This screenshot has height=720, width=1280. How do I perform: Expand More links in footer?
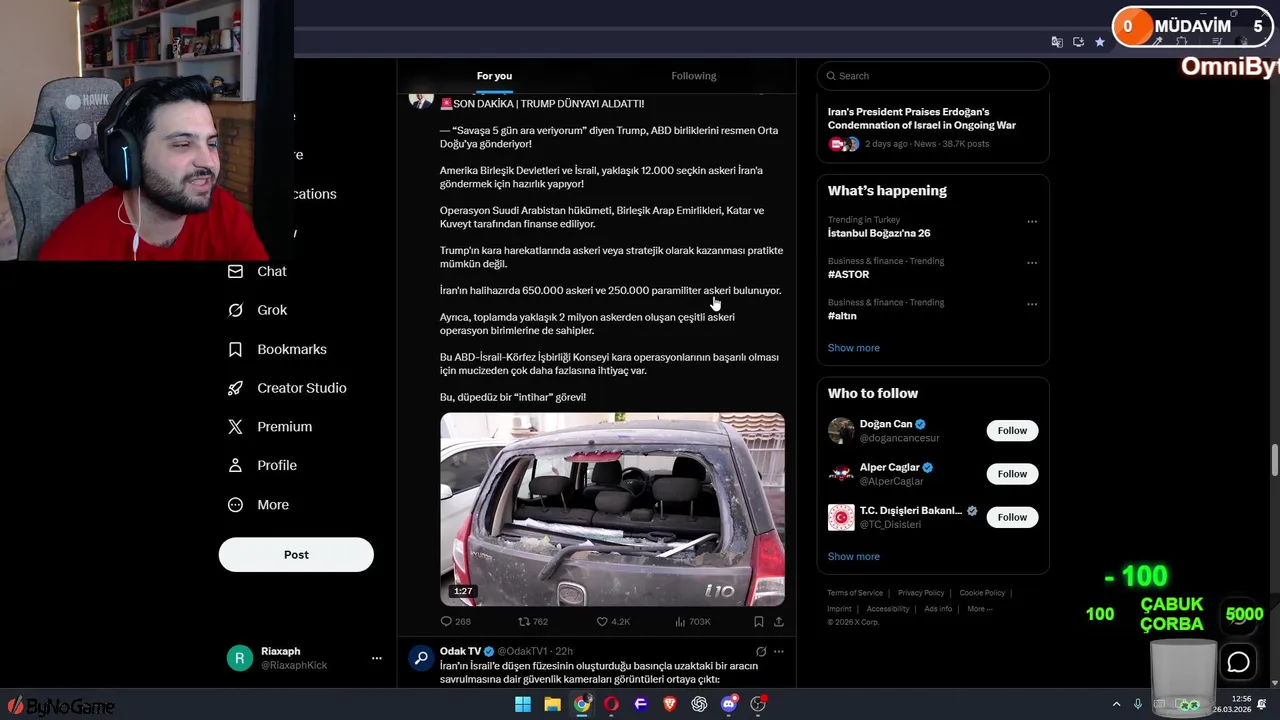(x=979, y=609)
